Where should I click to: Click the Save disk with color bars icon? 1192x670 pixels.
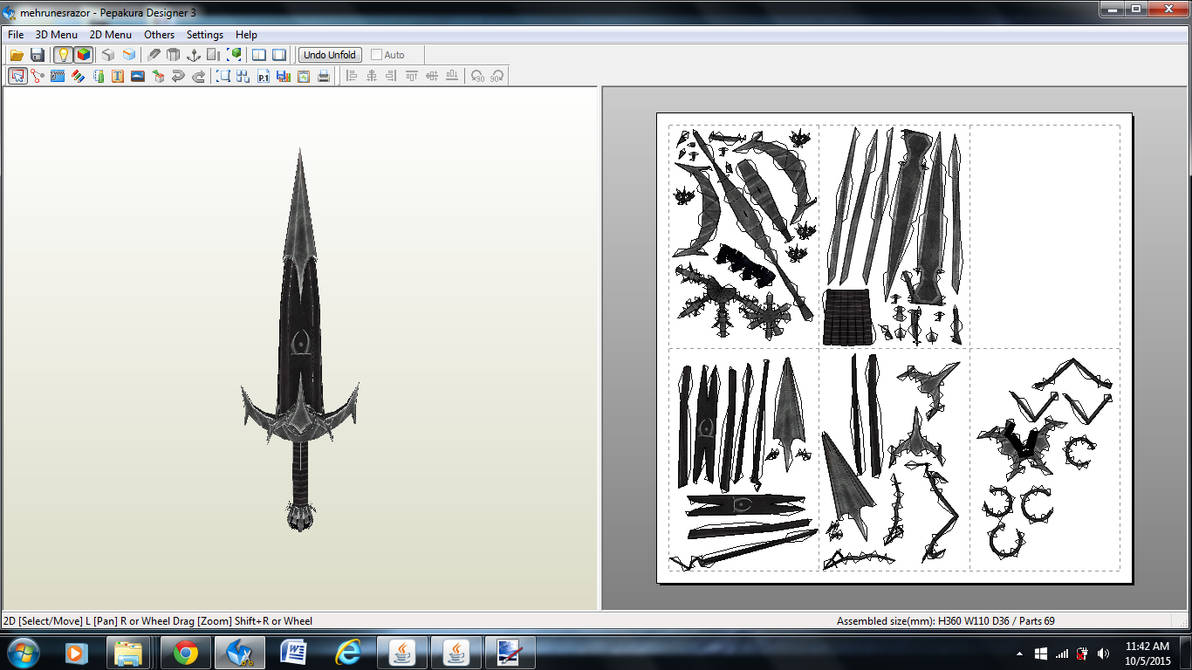point(283,76)
